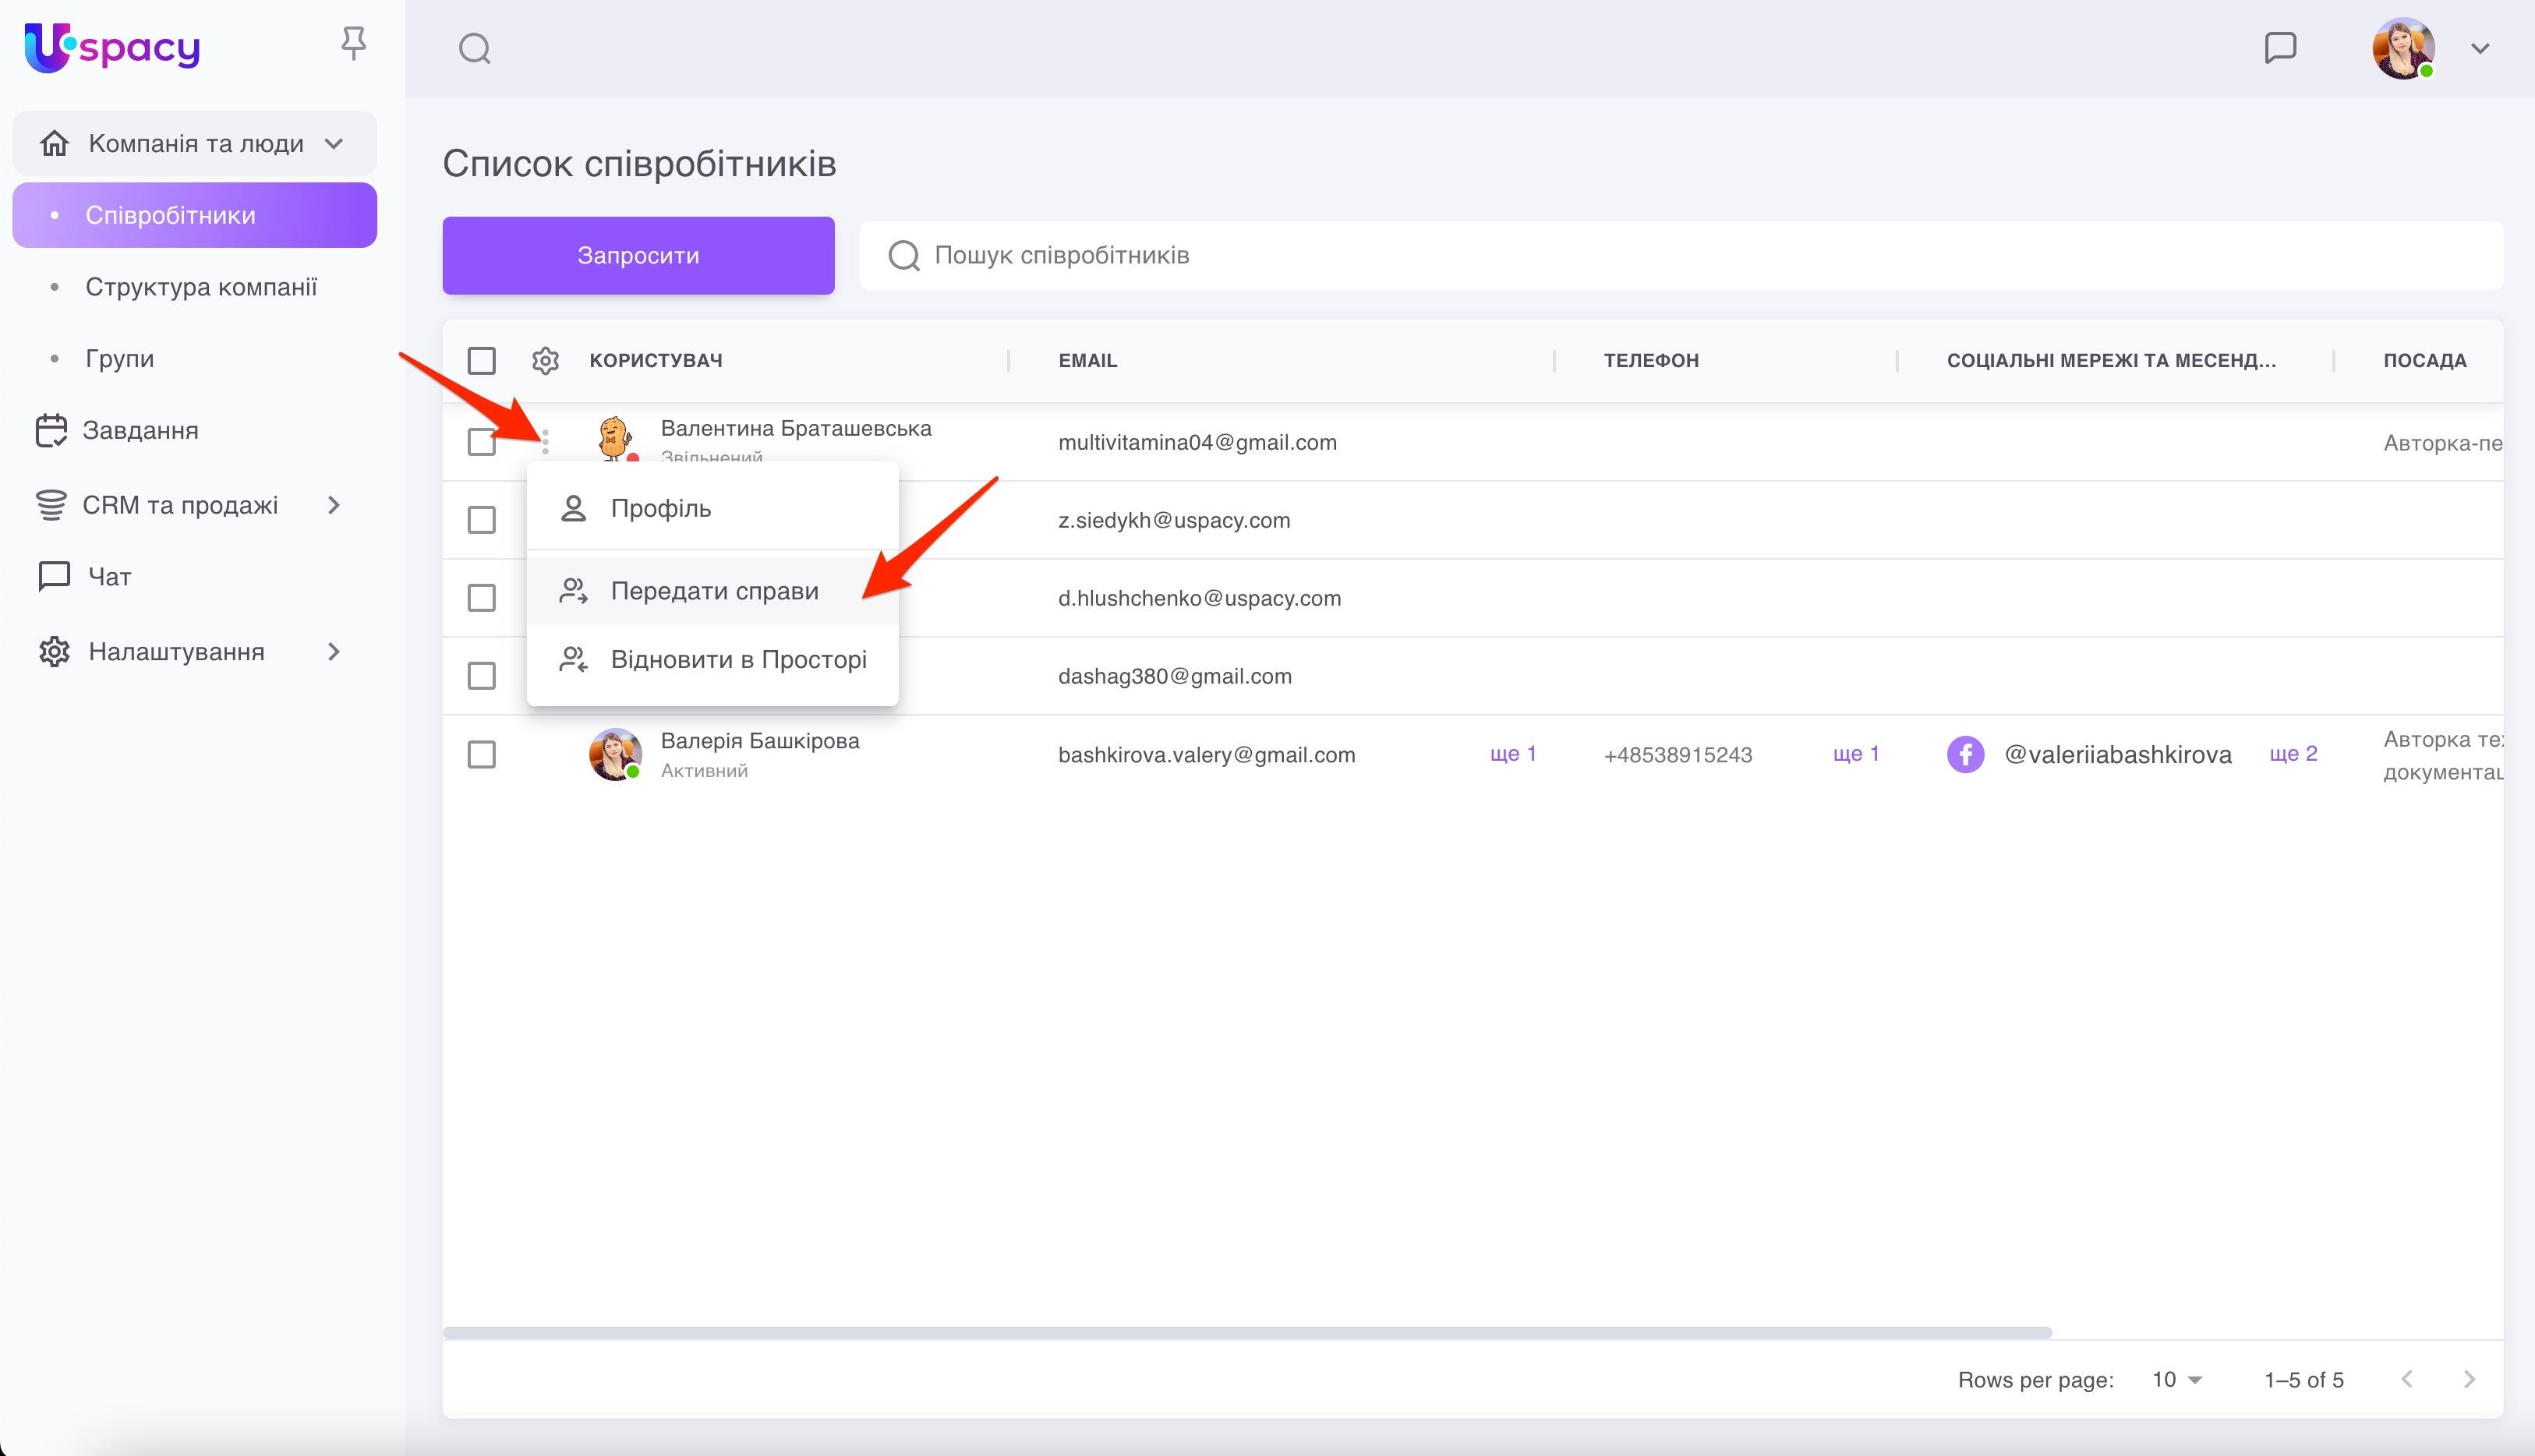Check the box for Валерія Башкірова row
This screenshot has height=1456, width=2535.
[x=482, y=754]
